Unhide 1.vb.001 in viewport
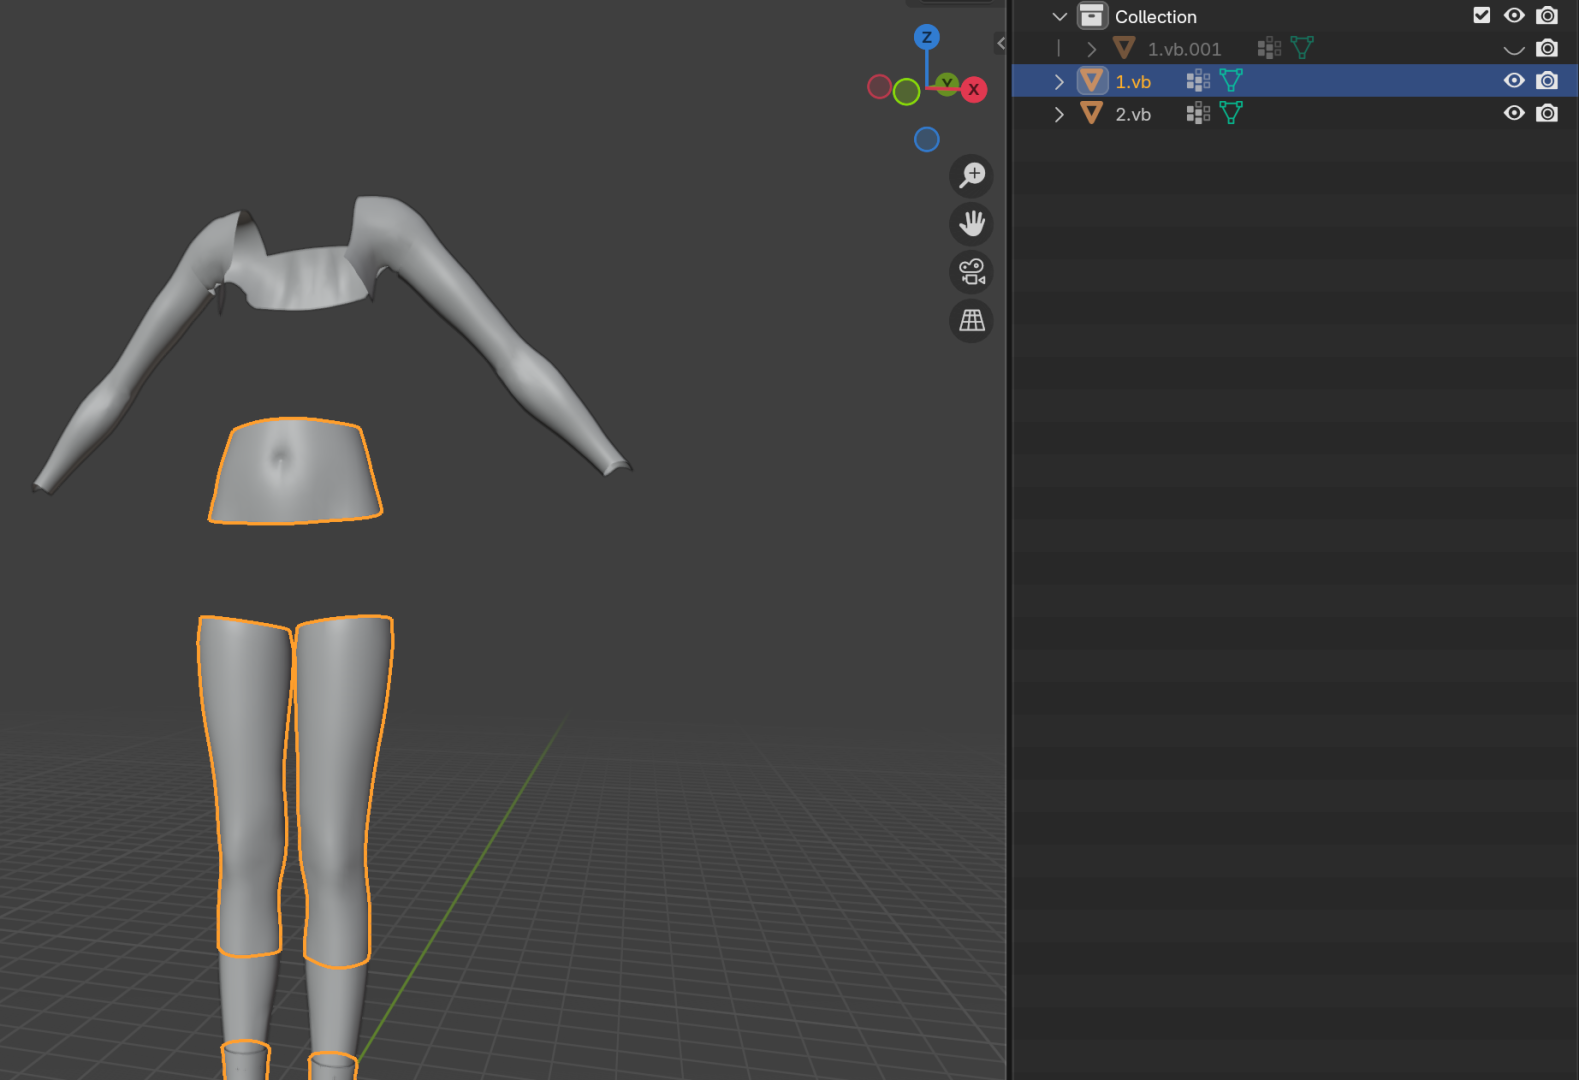 (x=1514, y=49)
